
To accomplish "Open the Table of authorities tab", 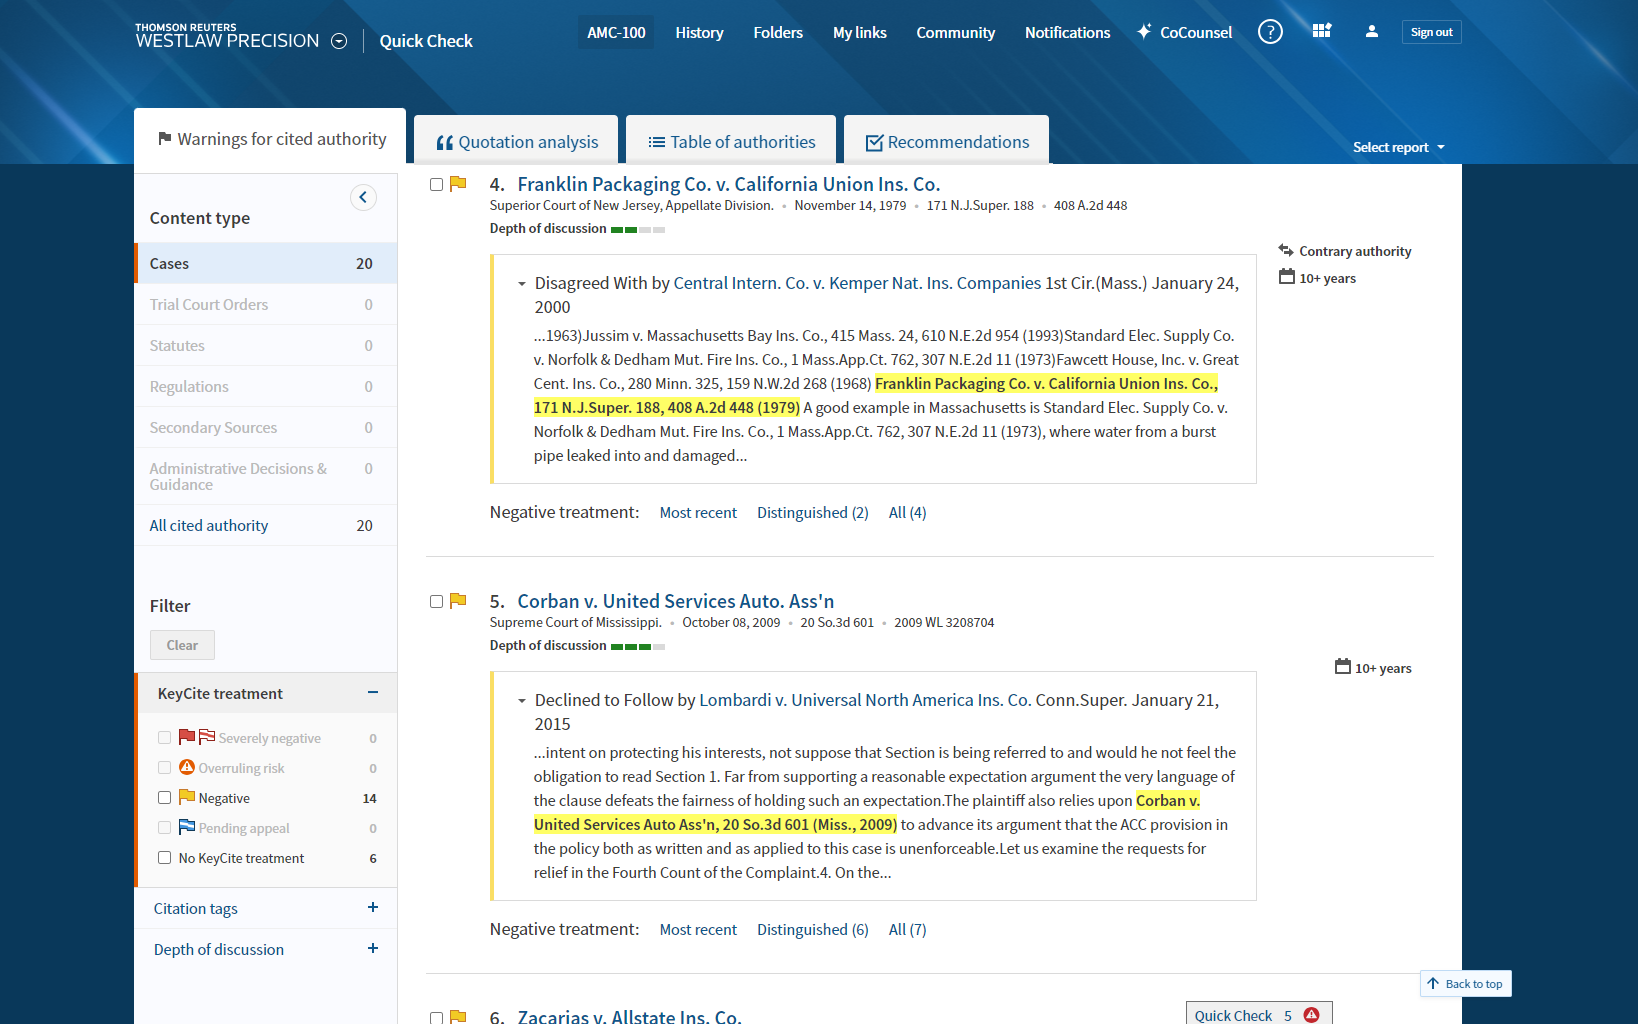I will pyautogui.click(x=731, y=142).
